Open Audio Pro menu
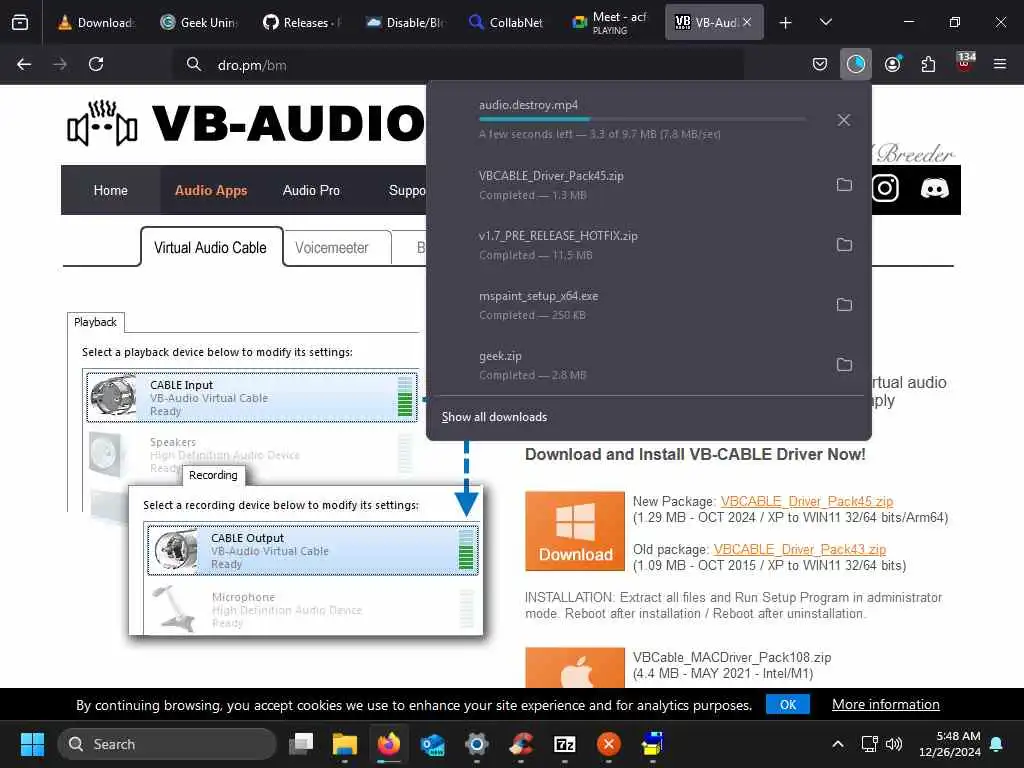The height and width of the screenshot is (768, 1024). (311, 190)
